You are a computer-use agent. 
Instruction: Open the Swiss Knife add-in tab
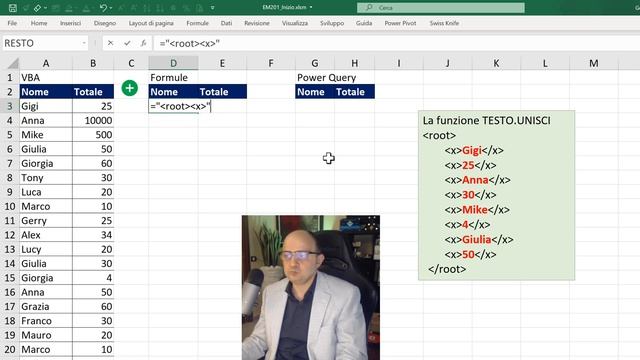click(x=444, y=23)
